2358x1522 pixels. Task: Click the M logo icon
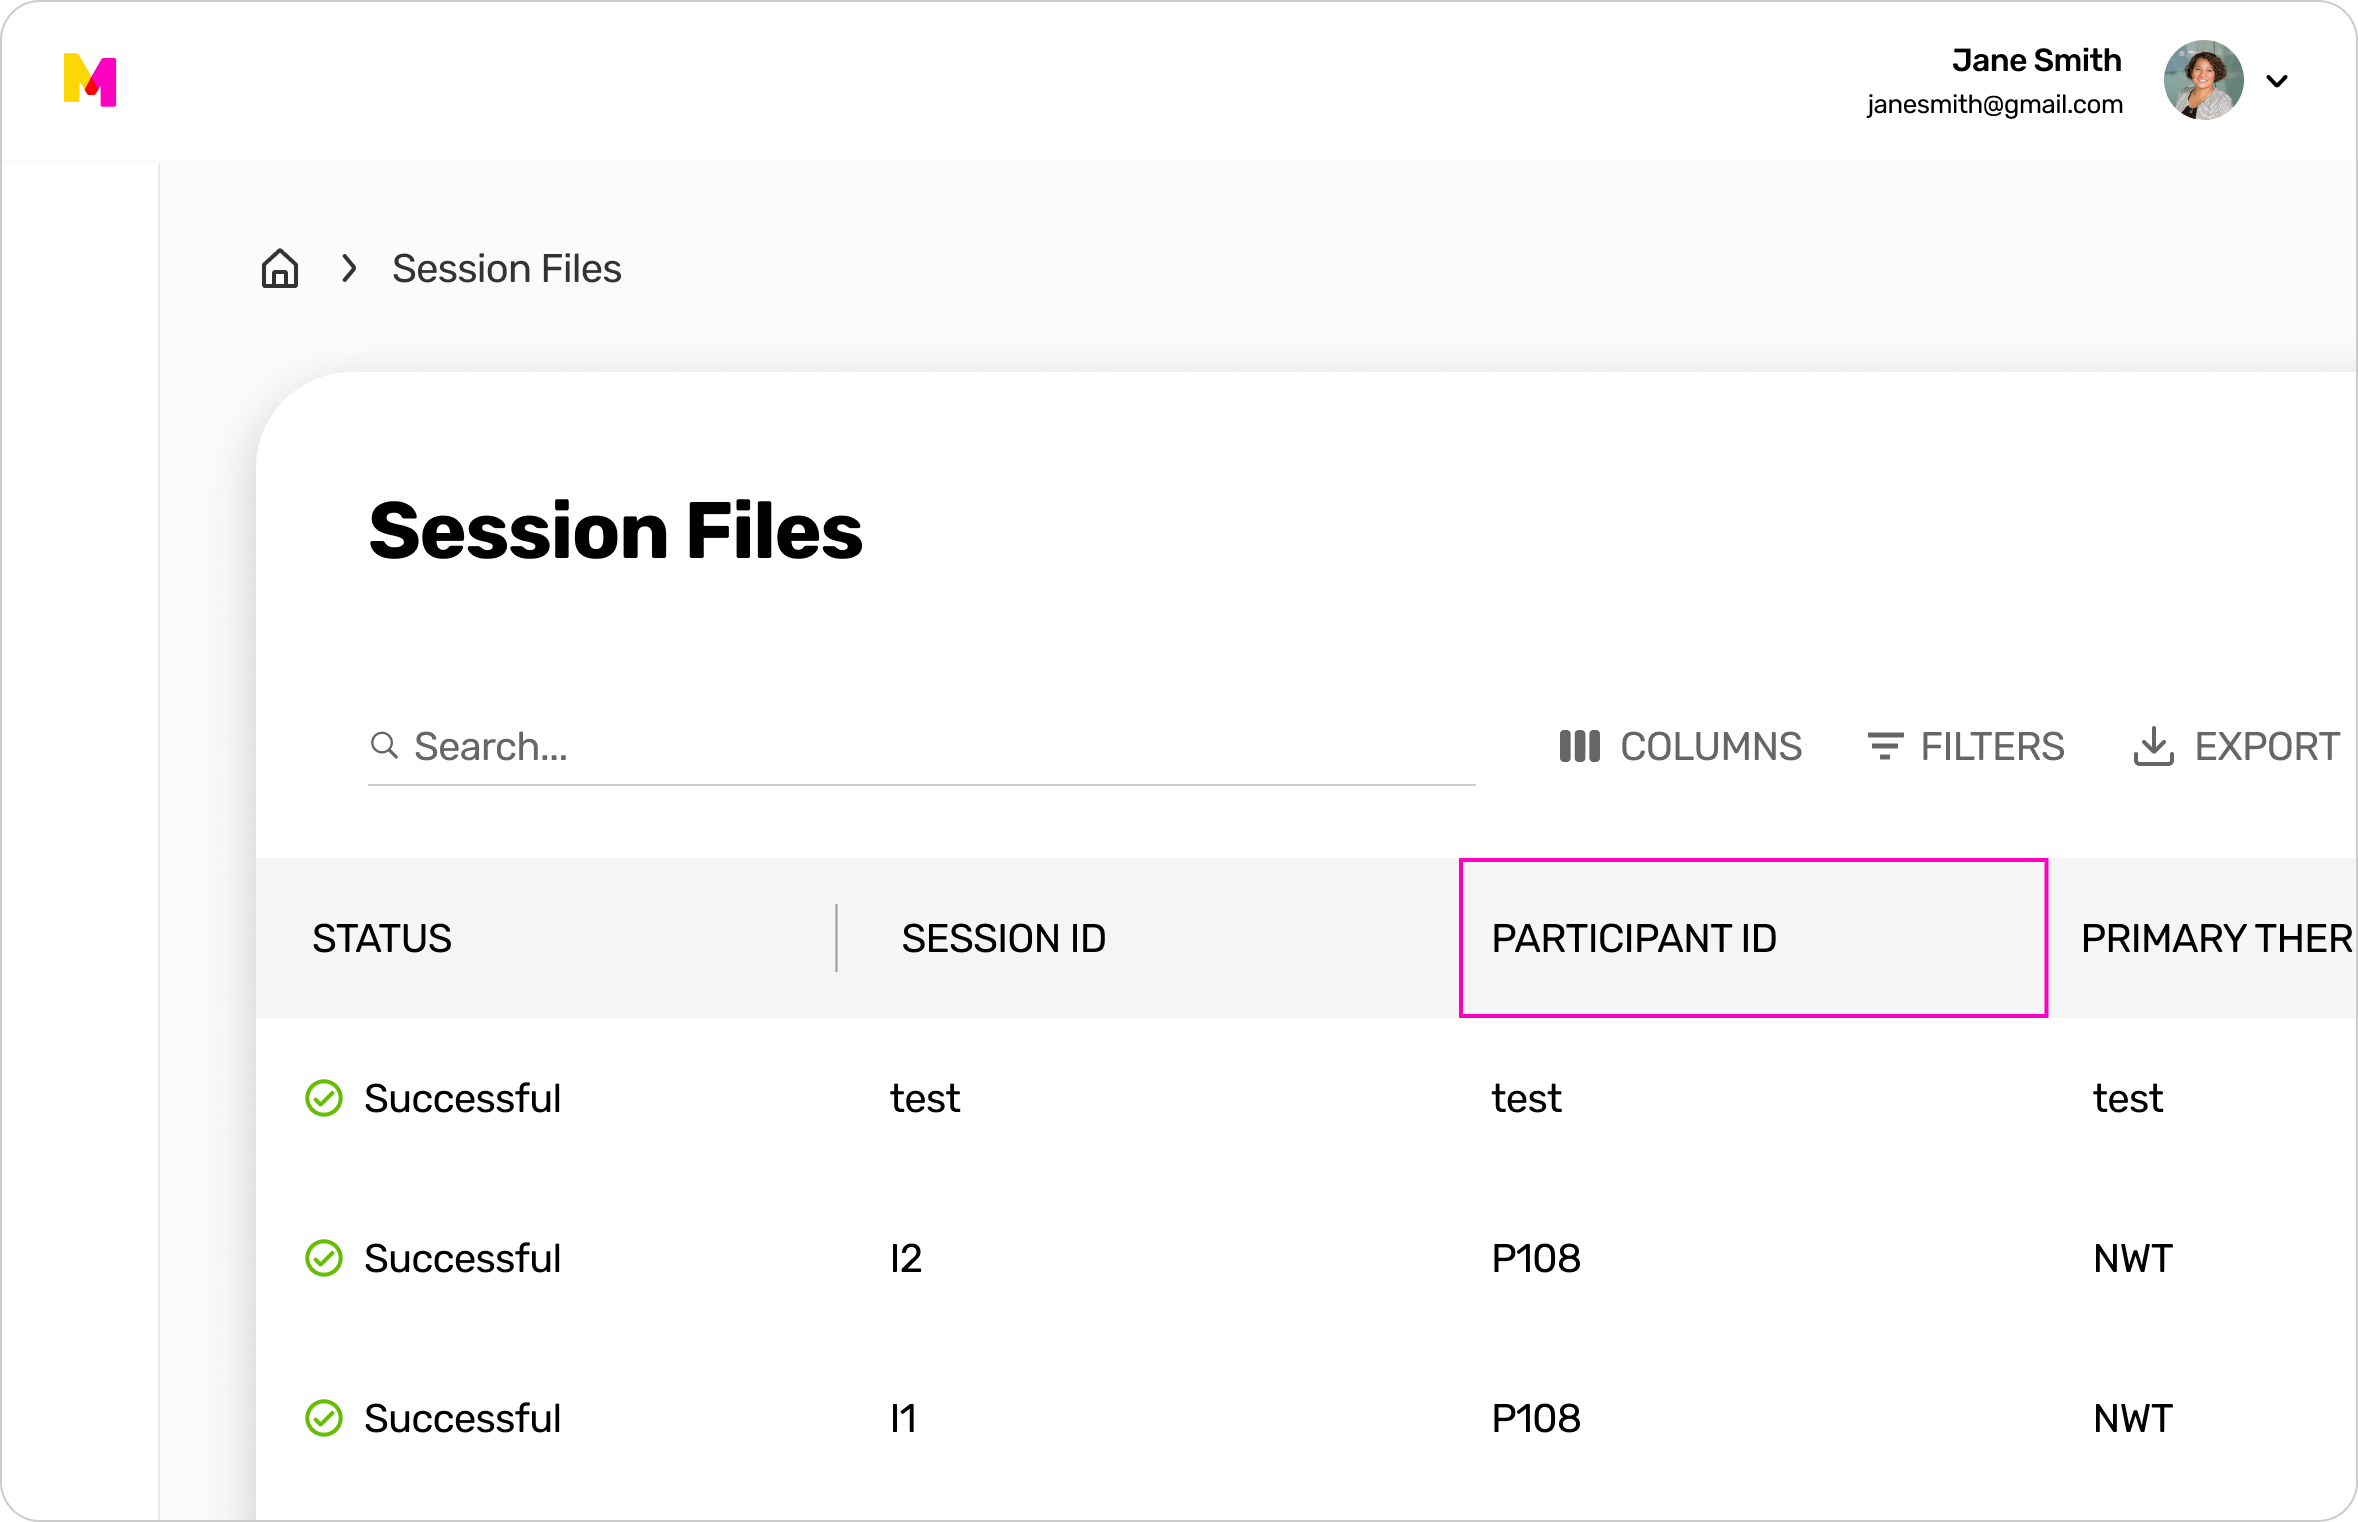click(90, 80)
